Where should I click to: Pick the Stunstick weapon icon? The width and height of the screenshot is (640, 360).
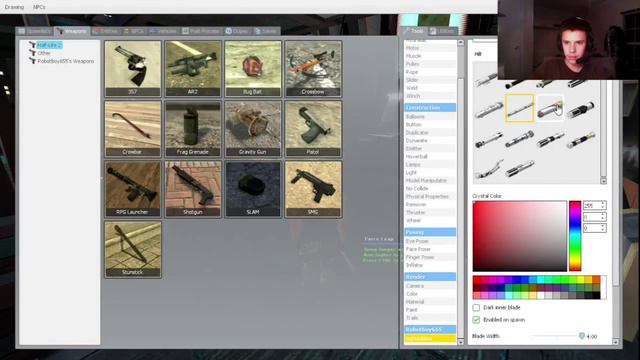(133, 249)
